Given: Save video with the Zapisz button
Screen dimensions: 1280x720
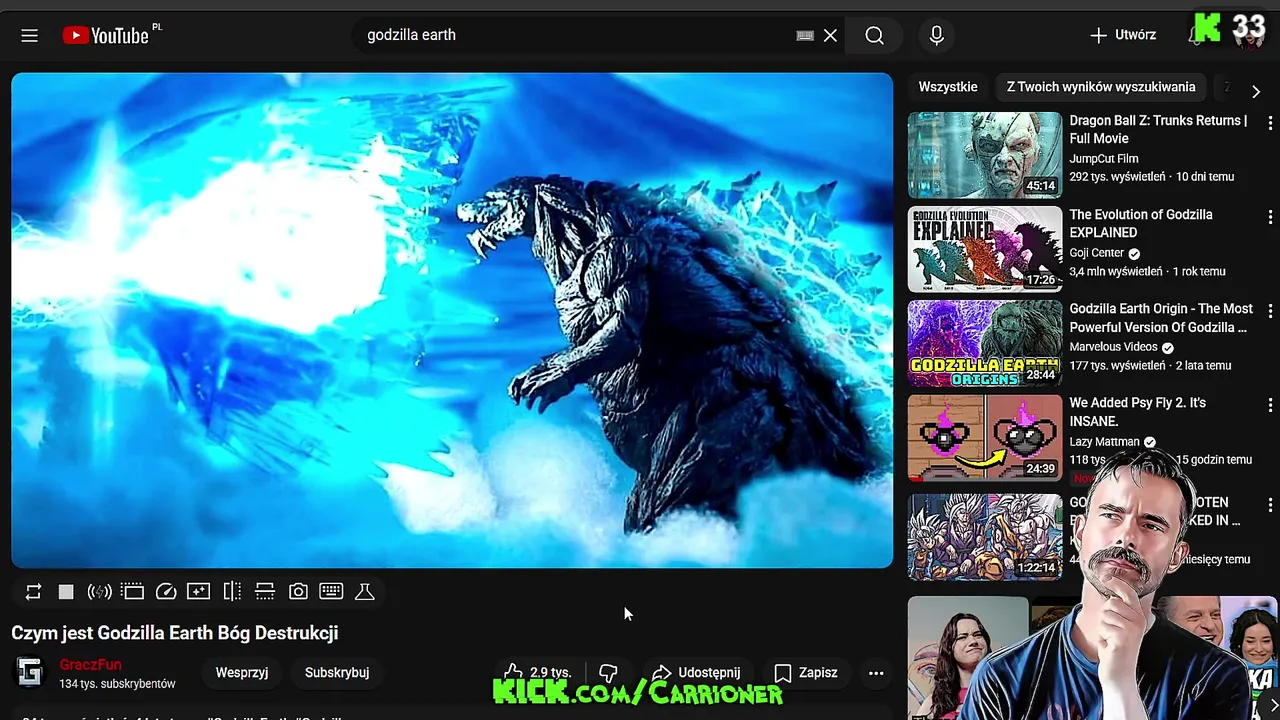Looking at the screenshot, I should (x=806, y=673).
